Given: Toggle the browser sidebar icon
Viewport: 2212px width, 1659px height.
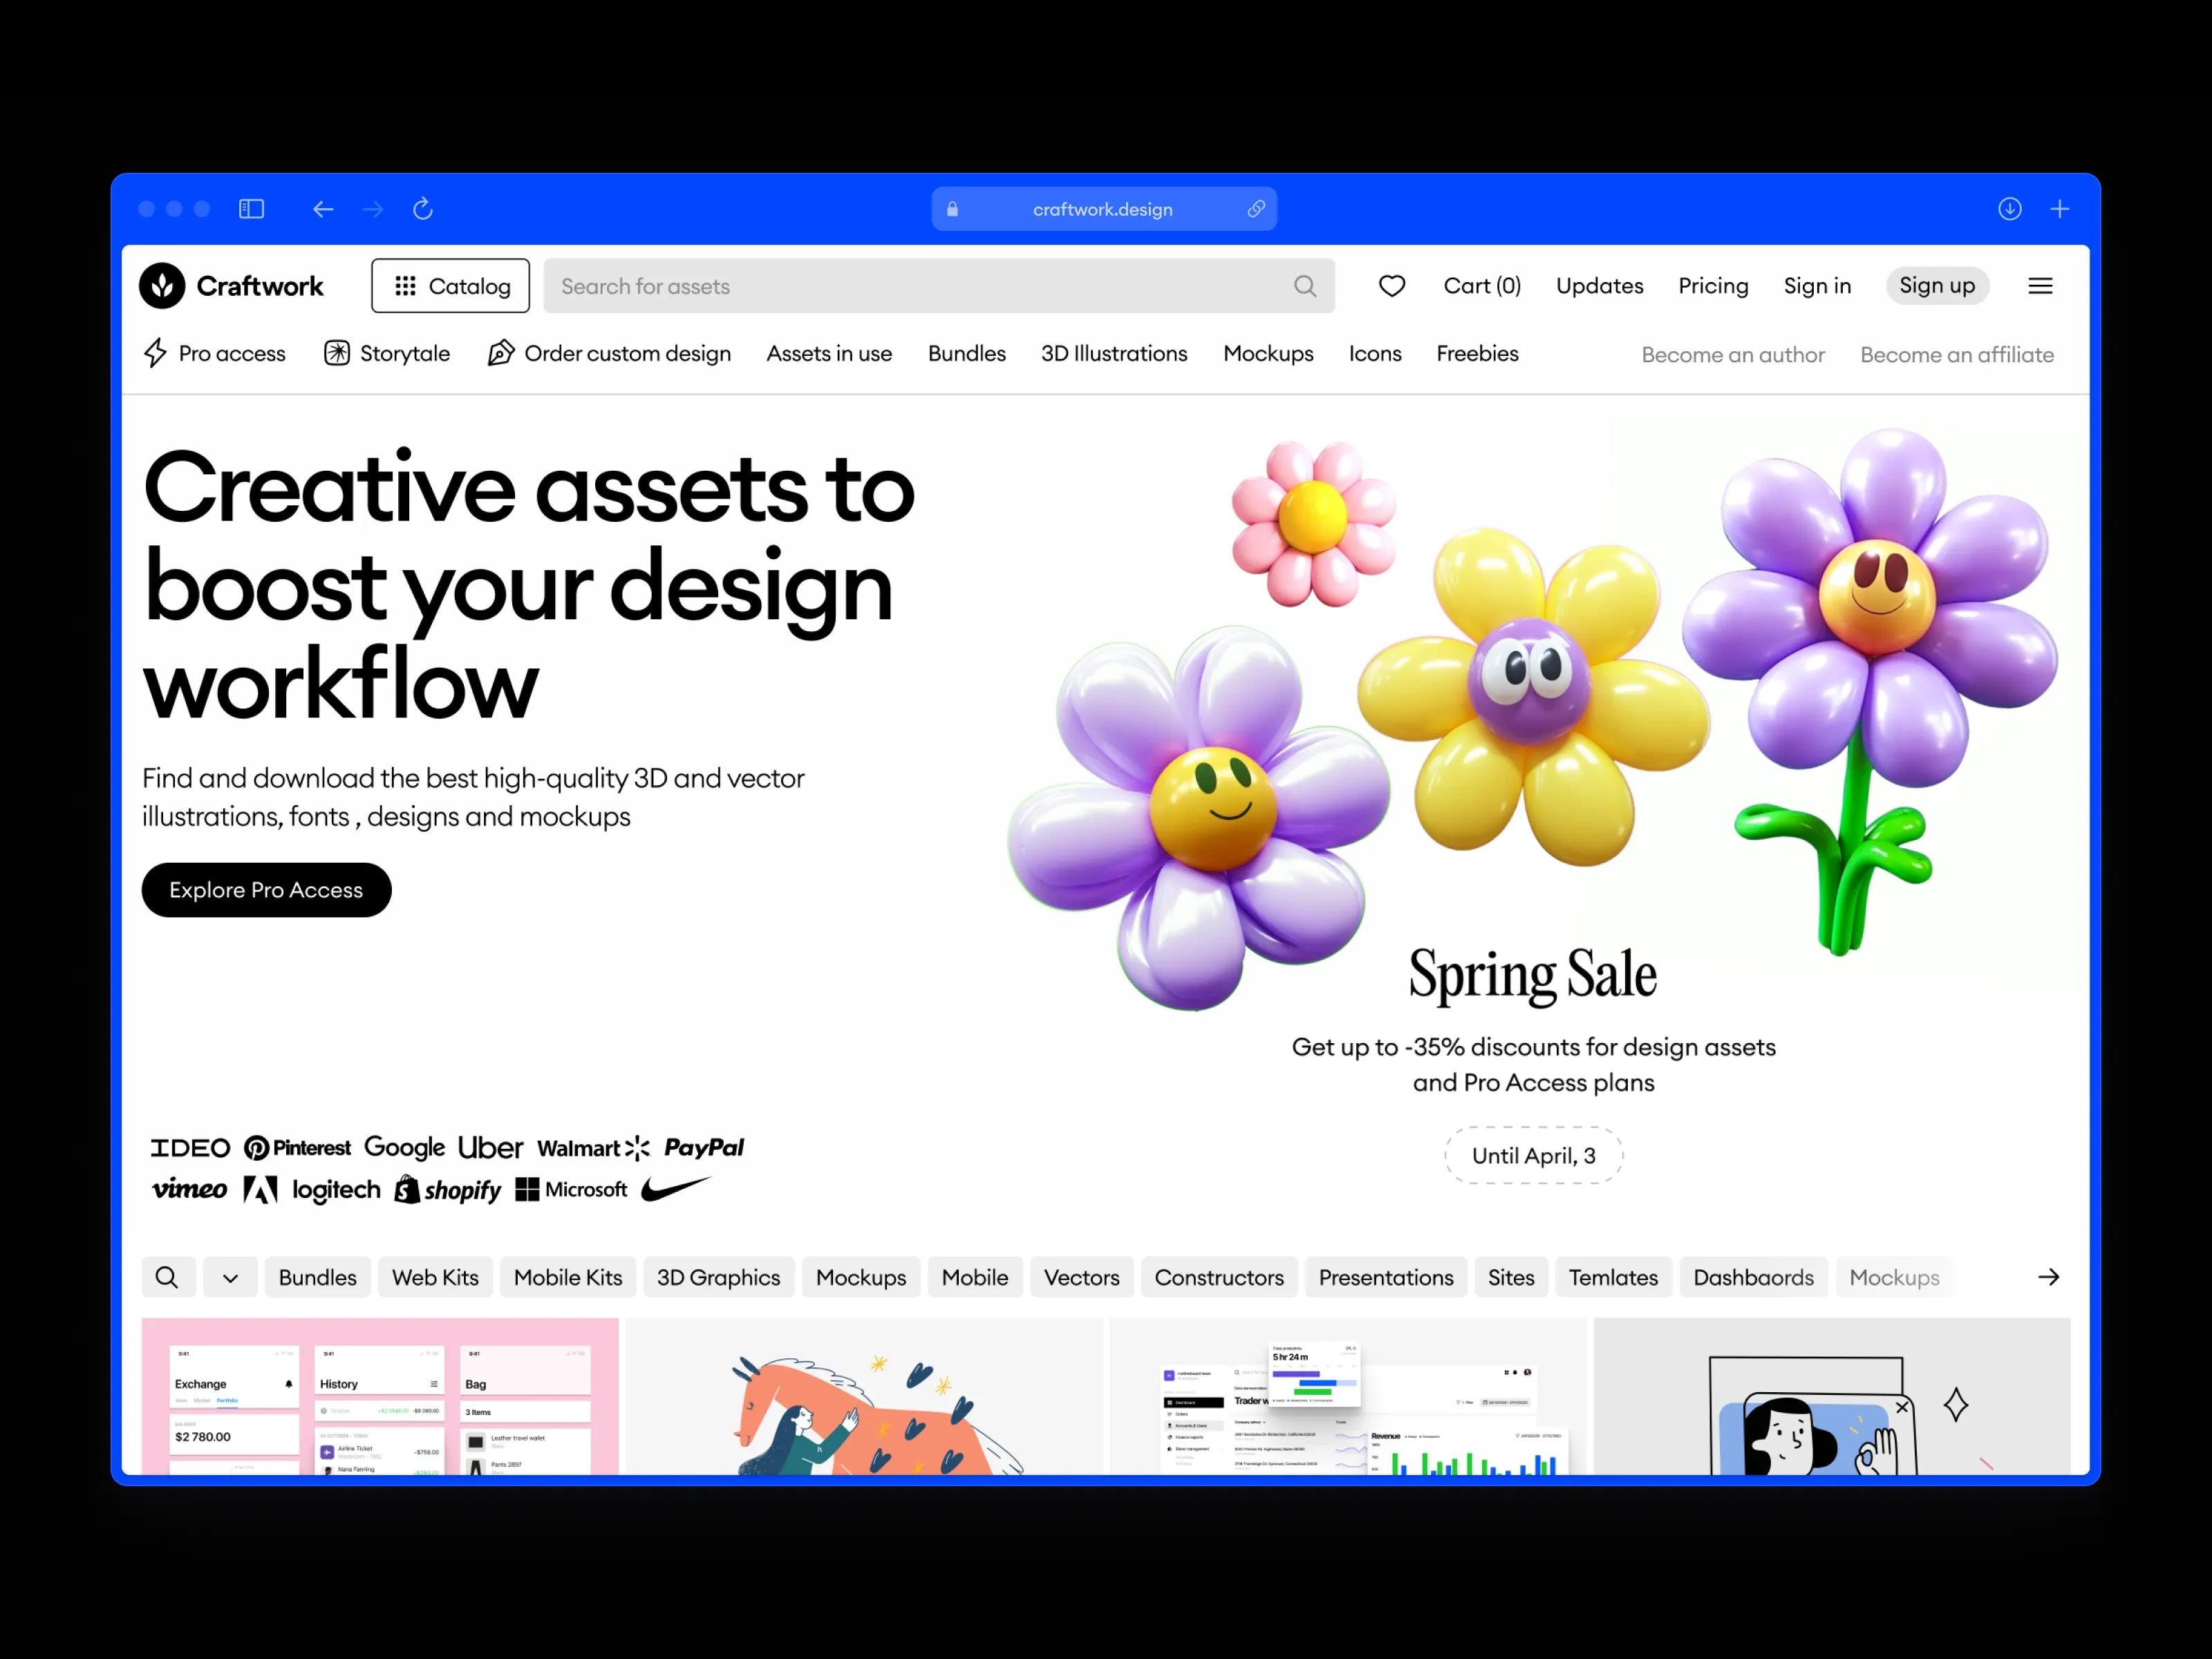Looking at the screenshot, I should coord(251,209).
